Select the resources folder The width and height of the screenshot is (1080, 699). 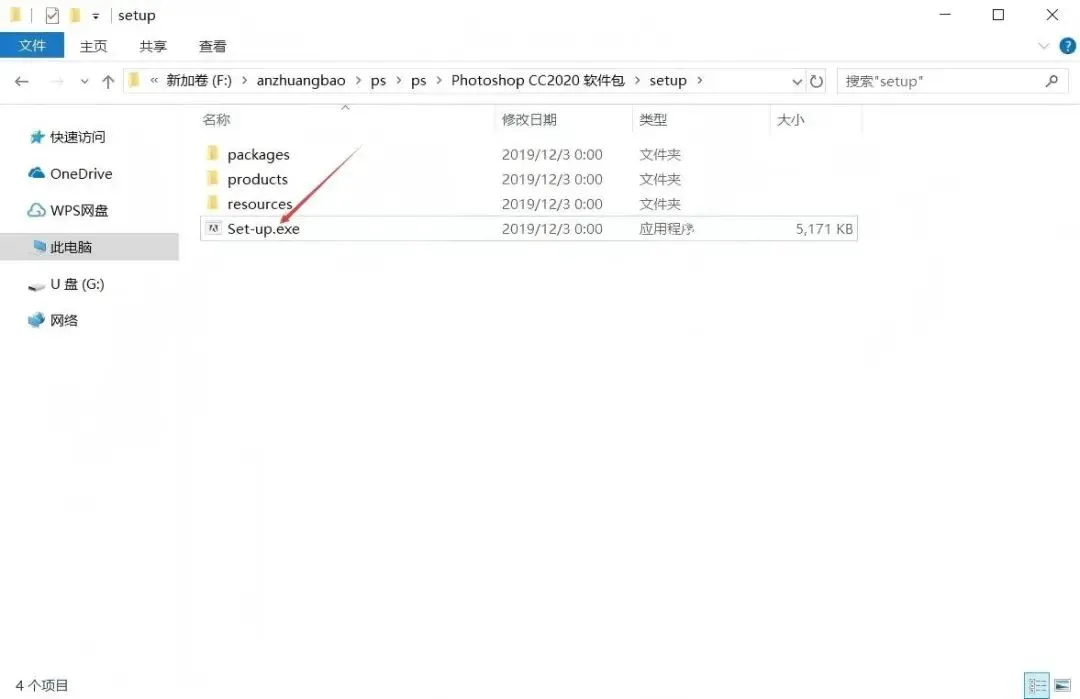click(x=260, y=204)
